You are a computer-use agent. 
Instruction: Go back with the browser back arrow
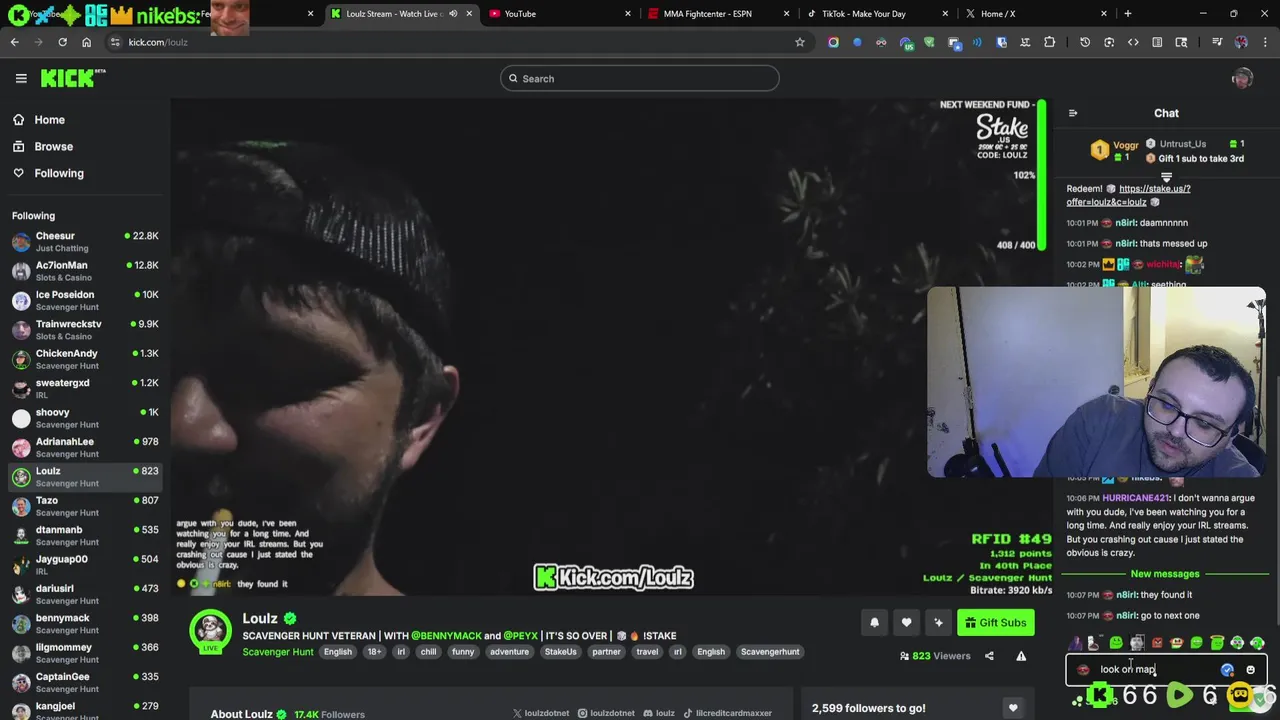[14, 42]
